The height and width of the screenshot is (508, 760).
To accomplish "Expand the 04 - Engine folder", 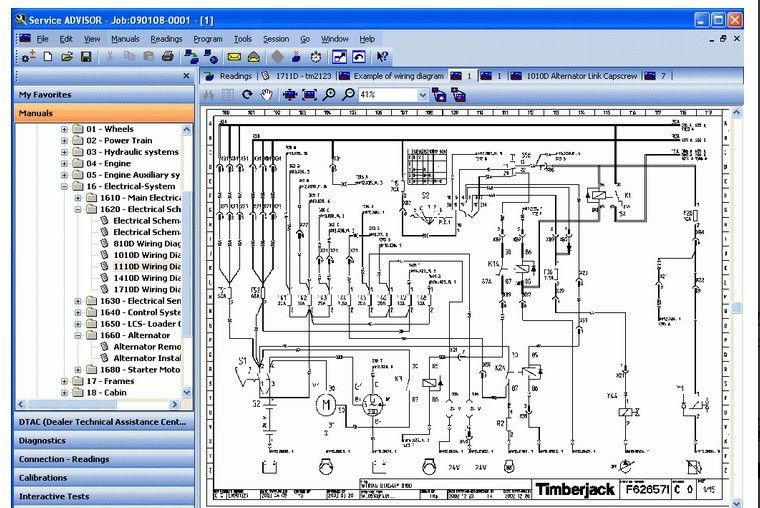I will pyautogui.click(x=64, y=163).
